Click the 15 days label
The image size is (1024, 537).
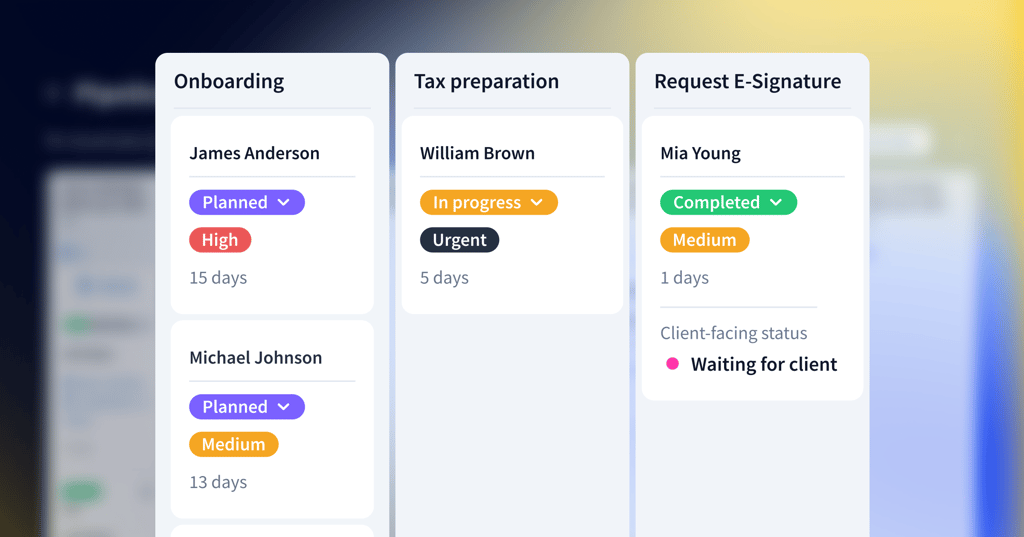point(218,278)
